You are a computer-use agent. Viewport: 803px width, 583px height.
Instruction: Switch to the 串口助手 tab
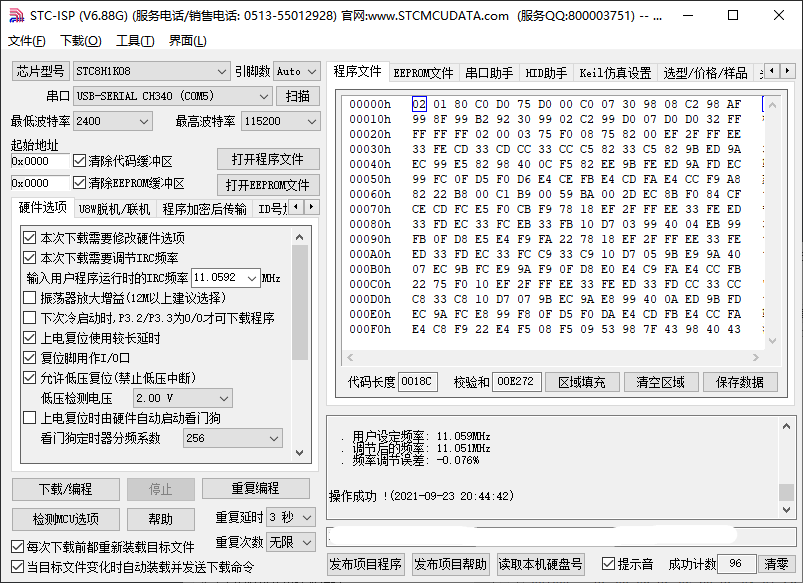[x=487, y=71]
